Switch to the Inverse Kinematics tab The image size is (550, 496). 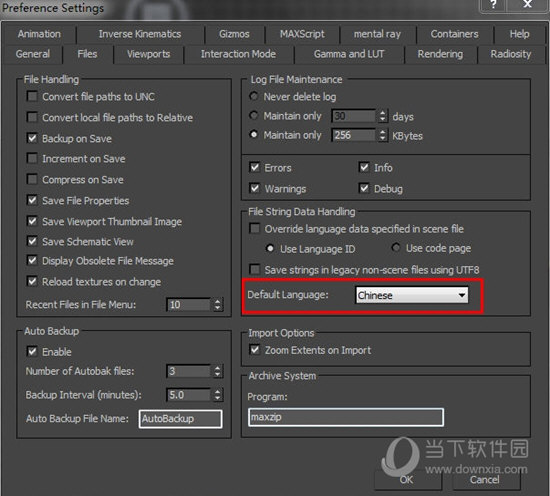click(140, 34)
